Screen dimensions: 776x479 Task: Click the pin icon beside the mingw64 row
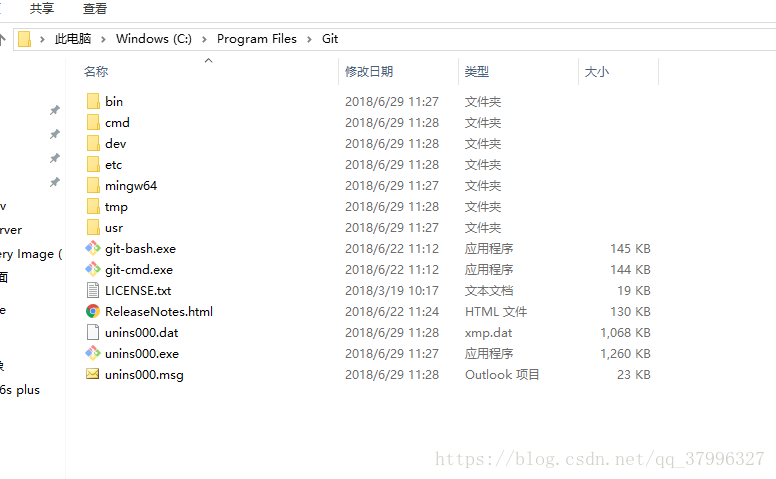[54, 183]
